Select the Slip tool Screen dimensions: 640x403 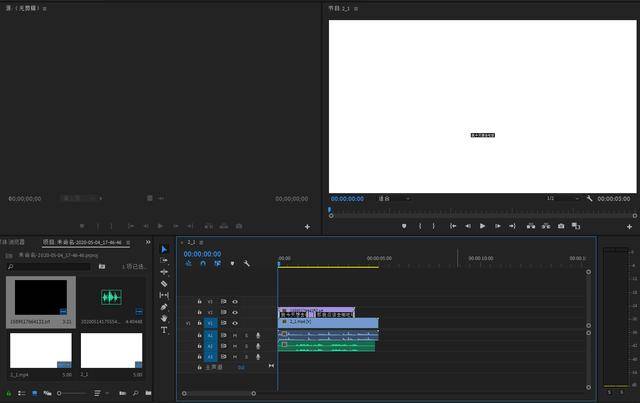164,295
